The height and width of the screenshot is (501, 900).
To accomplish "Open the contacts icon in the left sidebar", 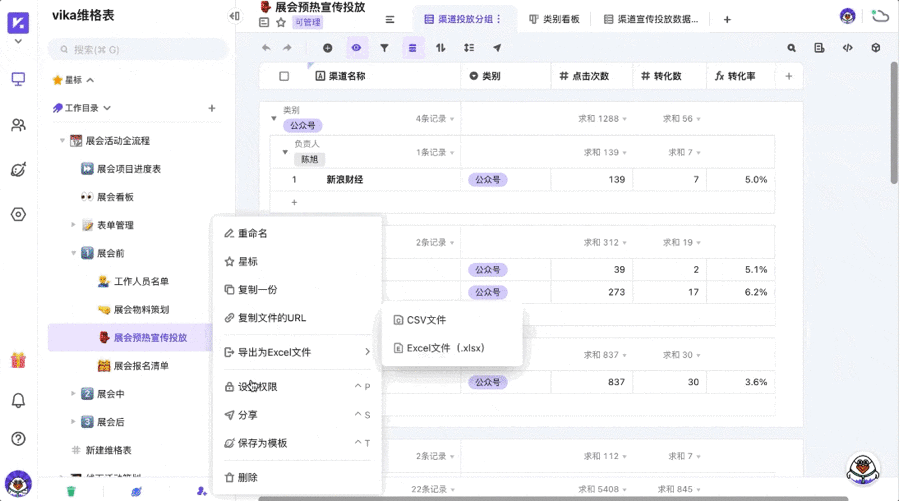I will (18, 125).
